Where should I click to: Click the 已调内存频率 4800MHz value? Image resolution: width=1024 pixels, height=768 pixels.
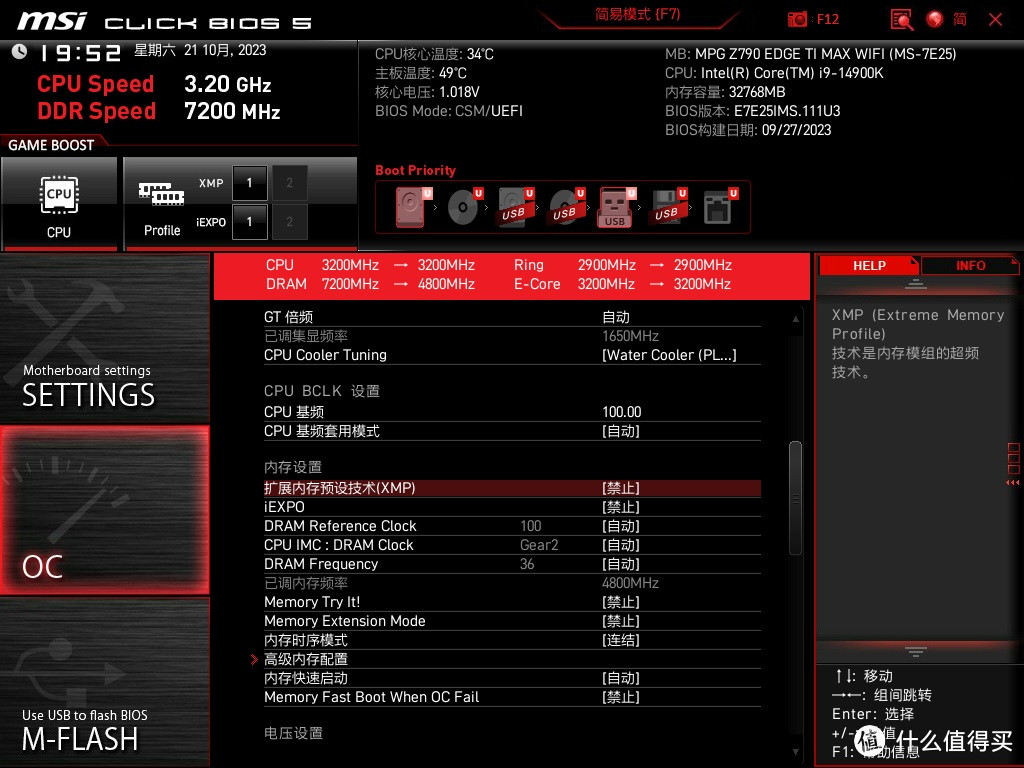pyautogui.click(x=630, y=583)
